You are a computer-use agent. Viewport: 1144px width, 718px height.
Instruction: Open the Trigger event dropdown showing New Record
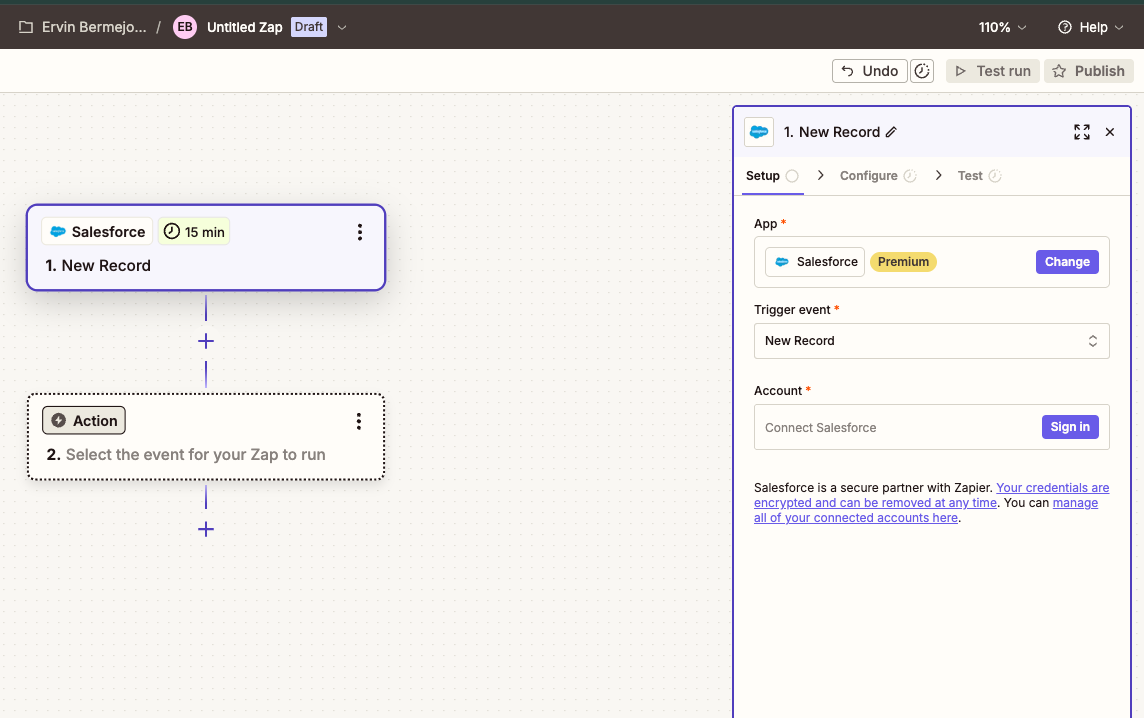(x=931, y=341)
